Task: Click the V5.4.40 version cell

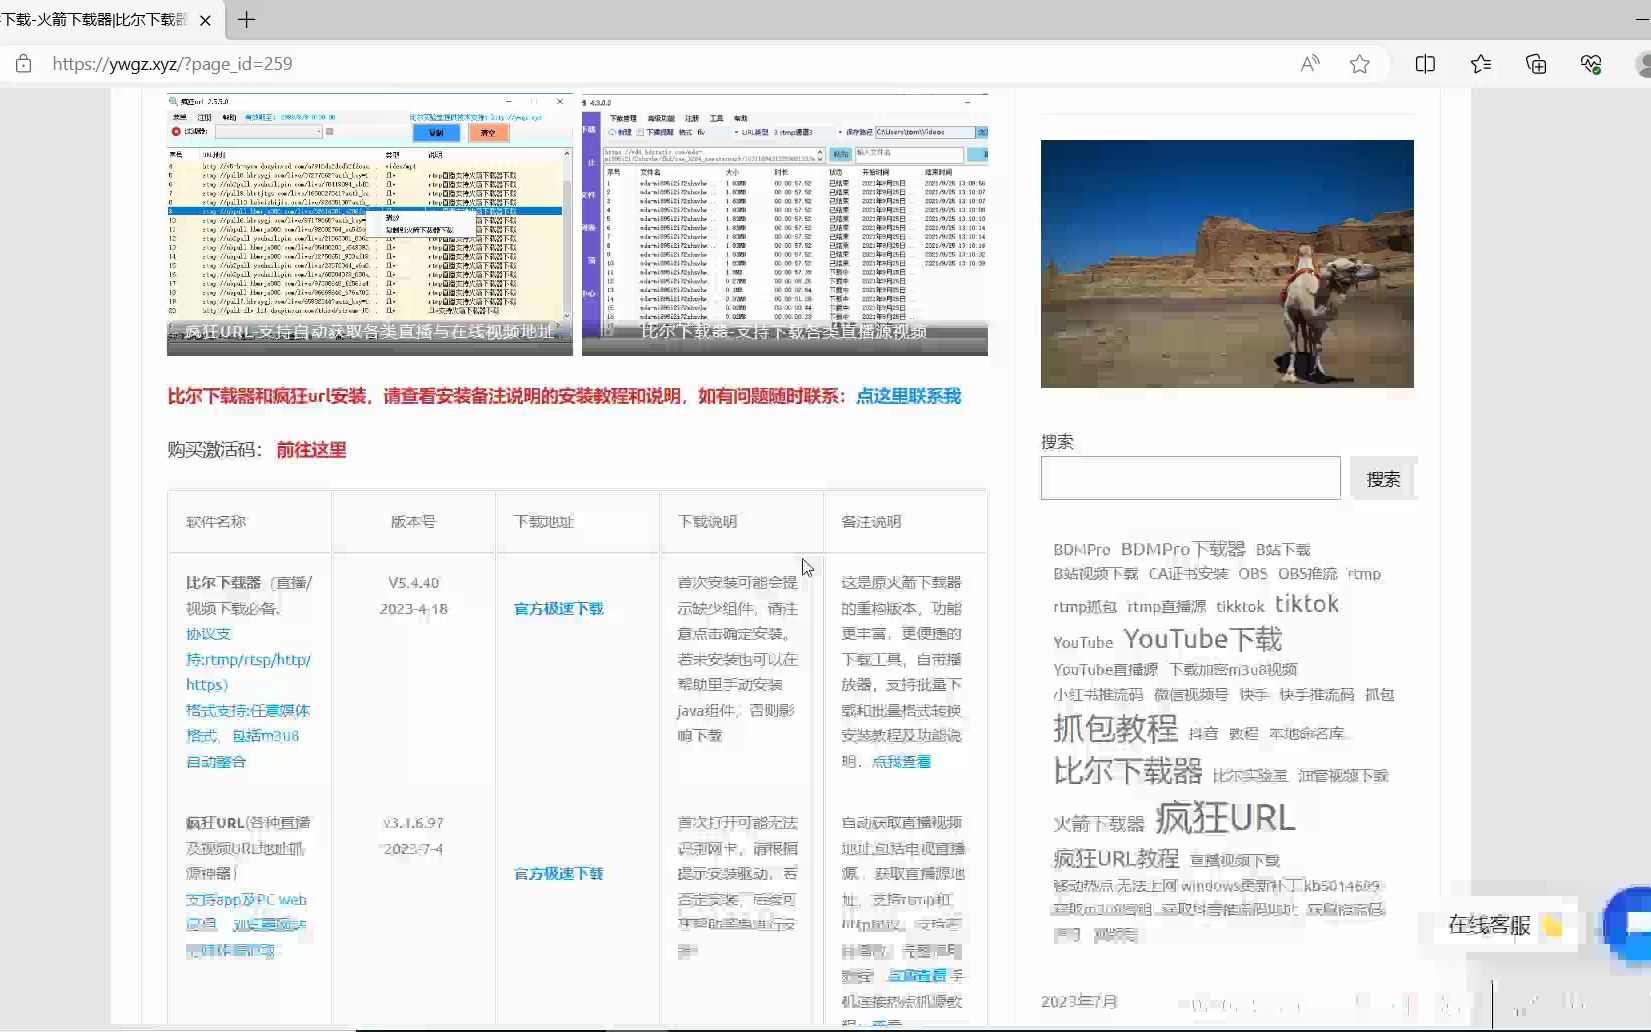Action: [413, 583]
